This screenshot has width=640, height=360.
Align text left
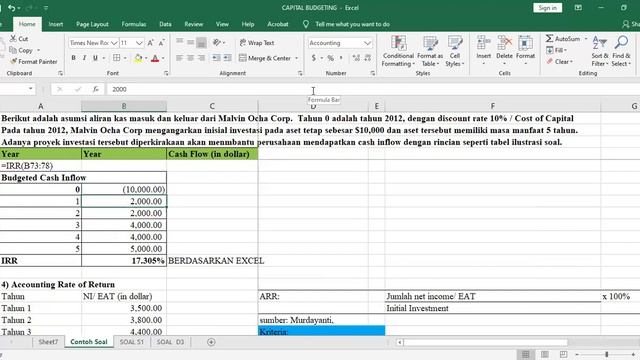tap(179, 58)
